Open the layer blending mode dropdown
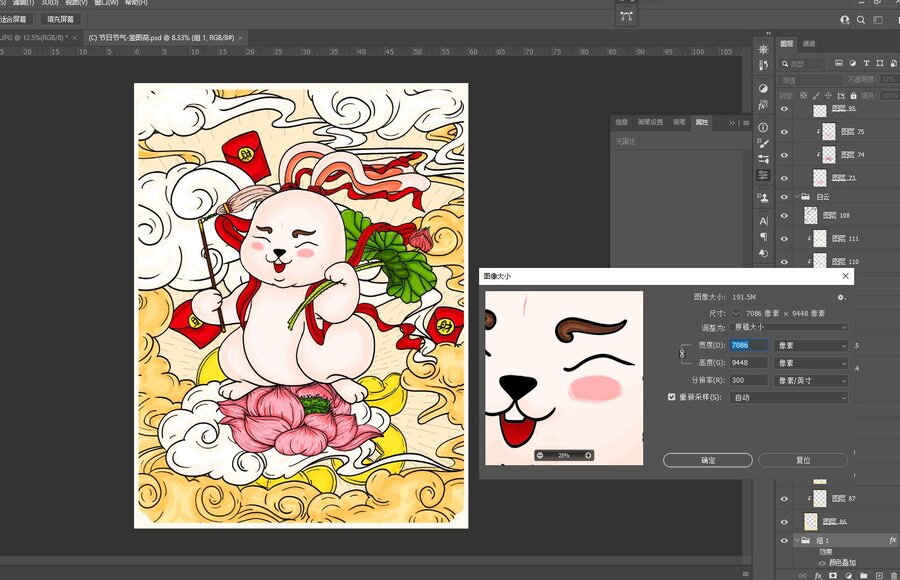 tap(811, 80)
